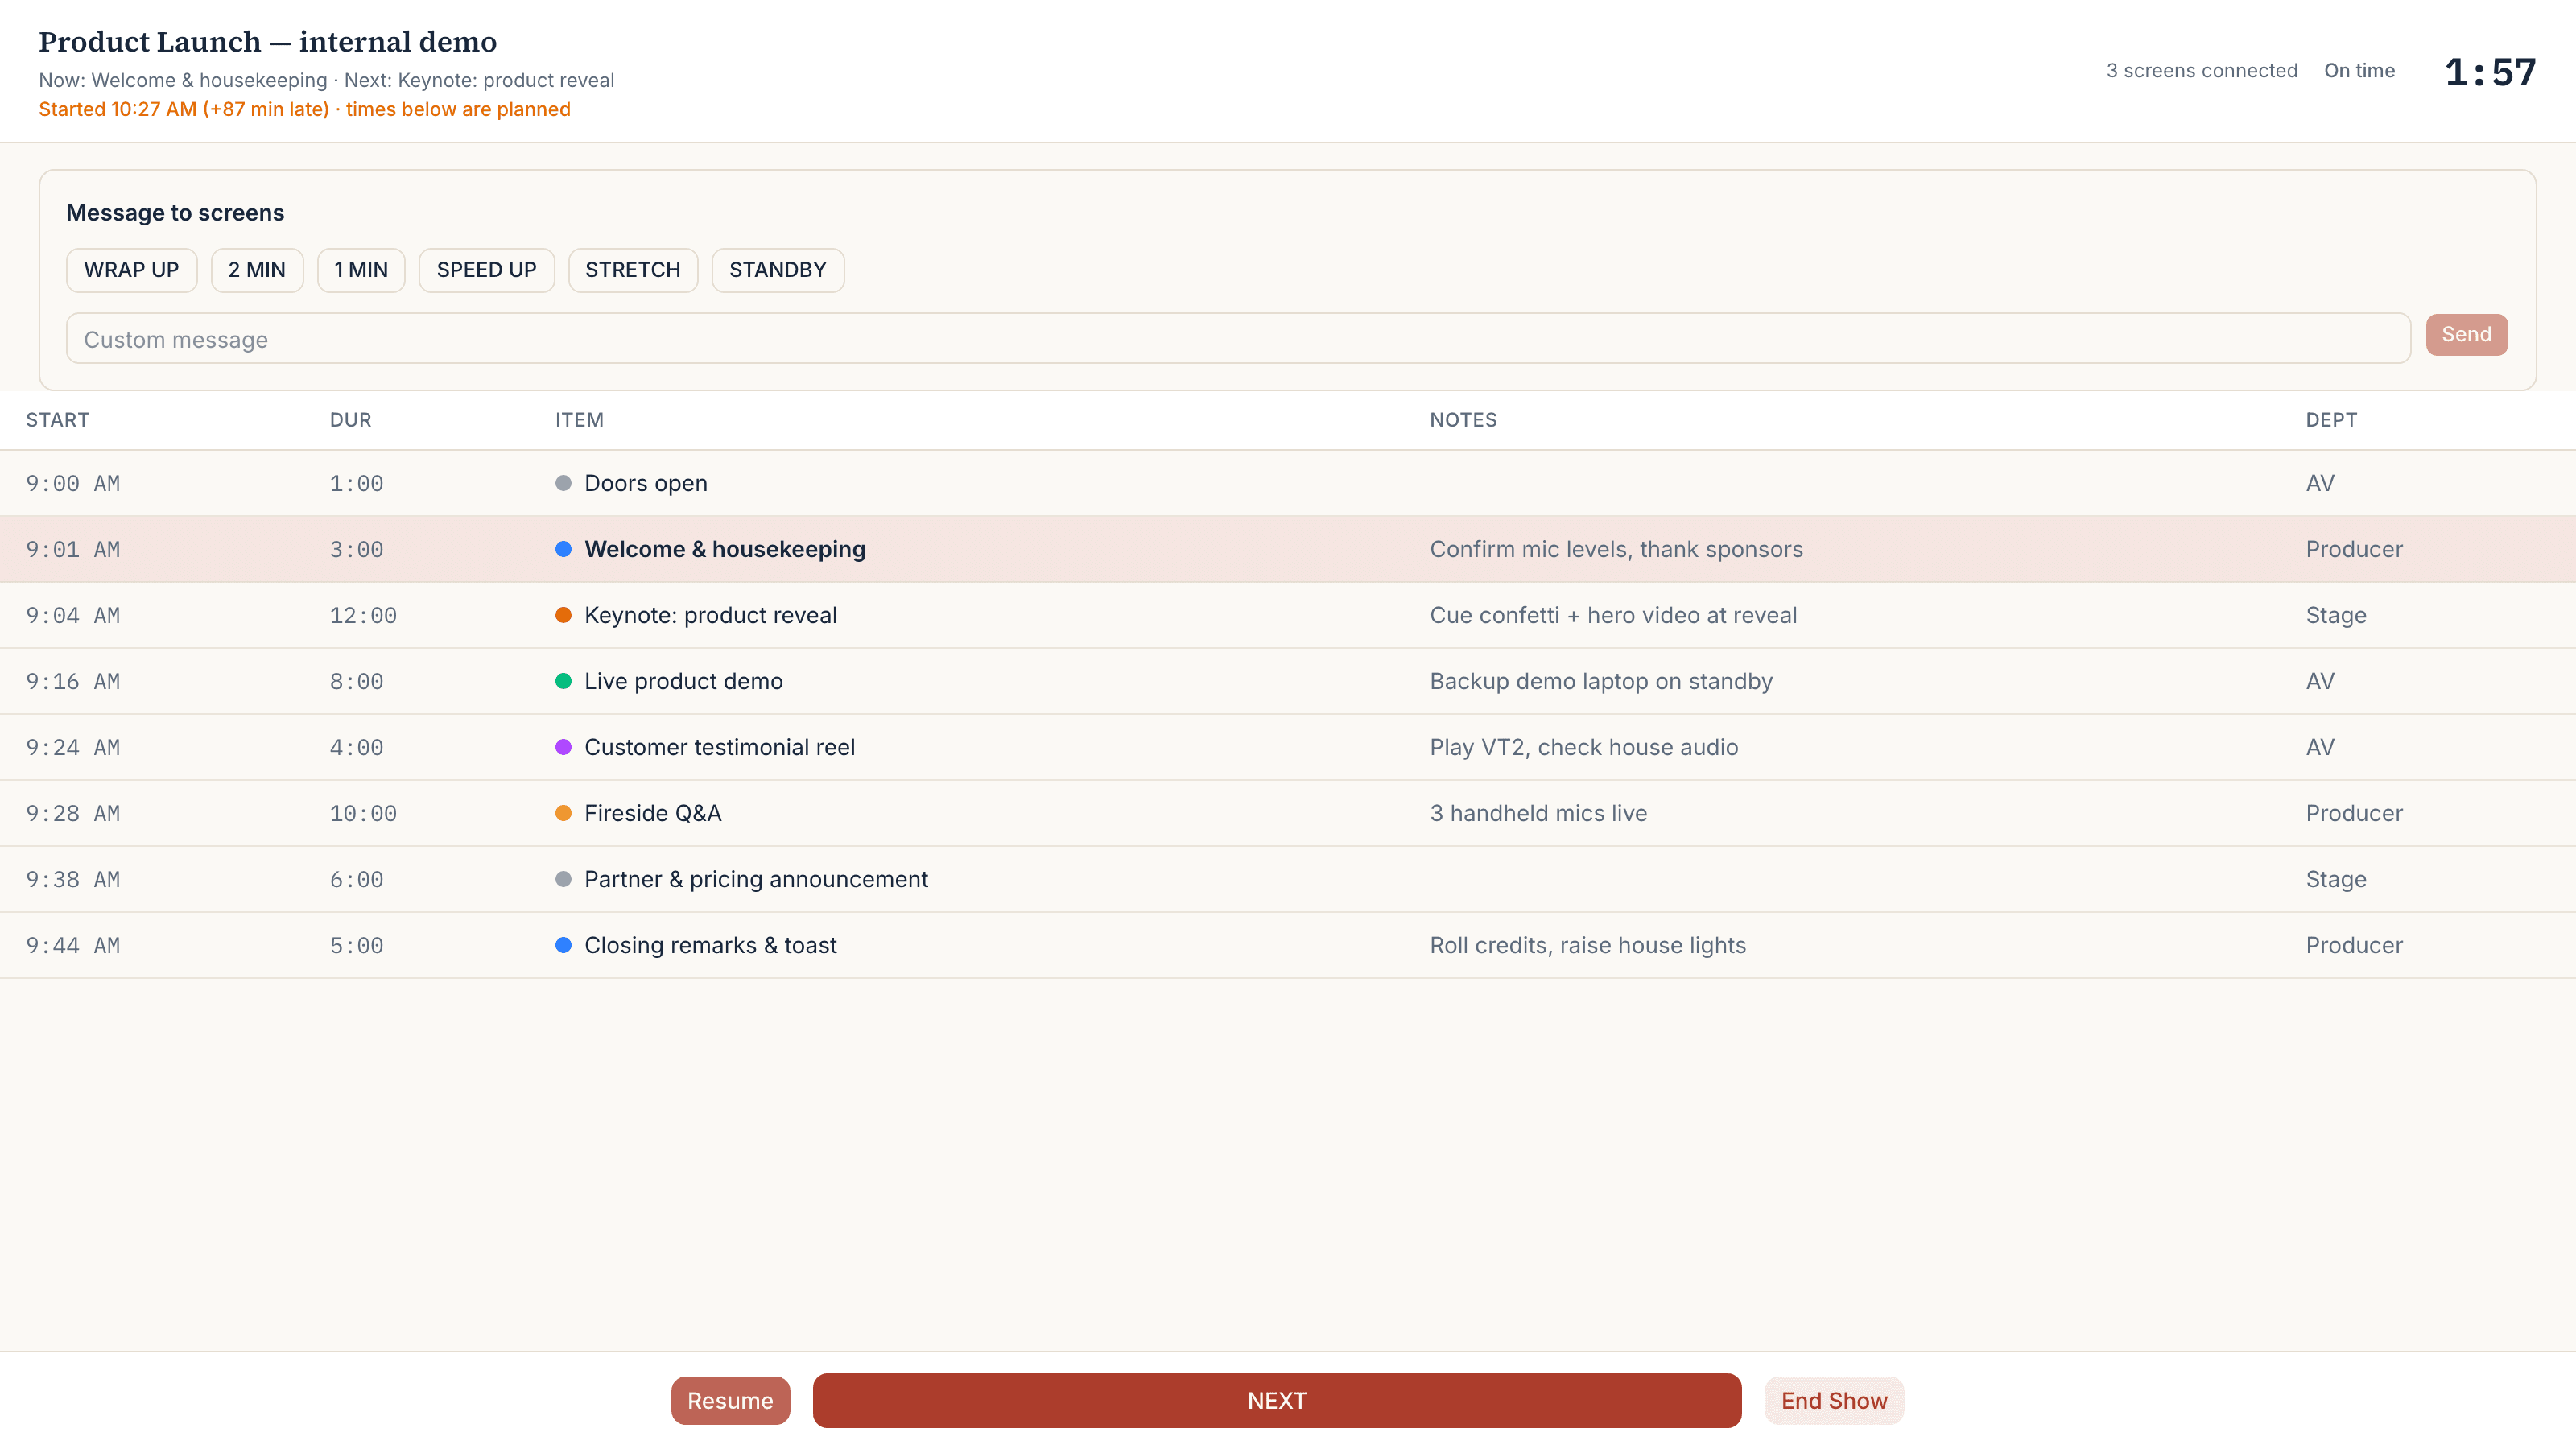The width and height of the screenshot is (2576, 1449).
Task: Click the note 'Play VT2, check house audio'
Action: pyautogui.click(x=1584, y=747)
